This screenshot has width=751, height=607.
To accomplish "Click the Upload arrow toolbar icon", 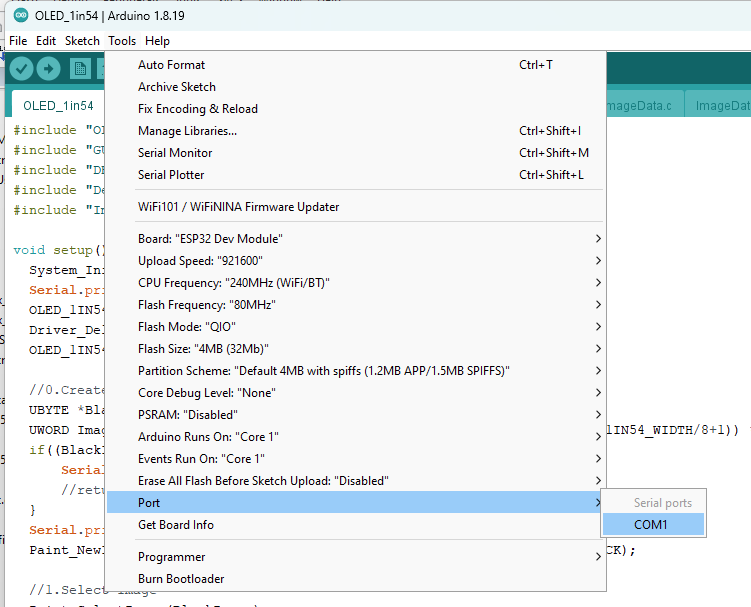I will pyautogui.click(x=48, y=69).
